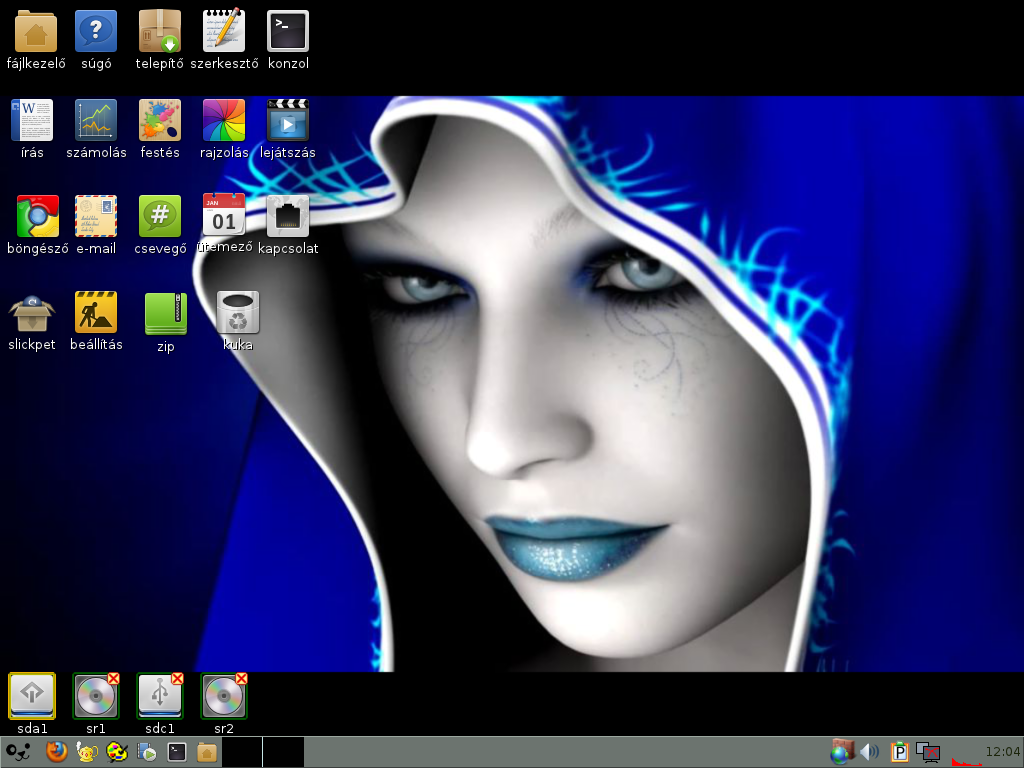
Task: Open the Puppy dog-face start menu
Action: pyautogui.click(x=18, y=752)
